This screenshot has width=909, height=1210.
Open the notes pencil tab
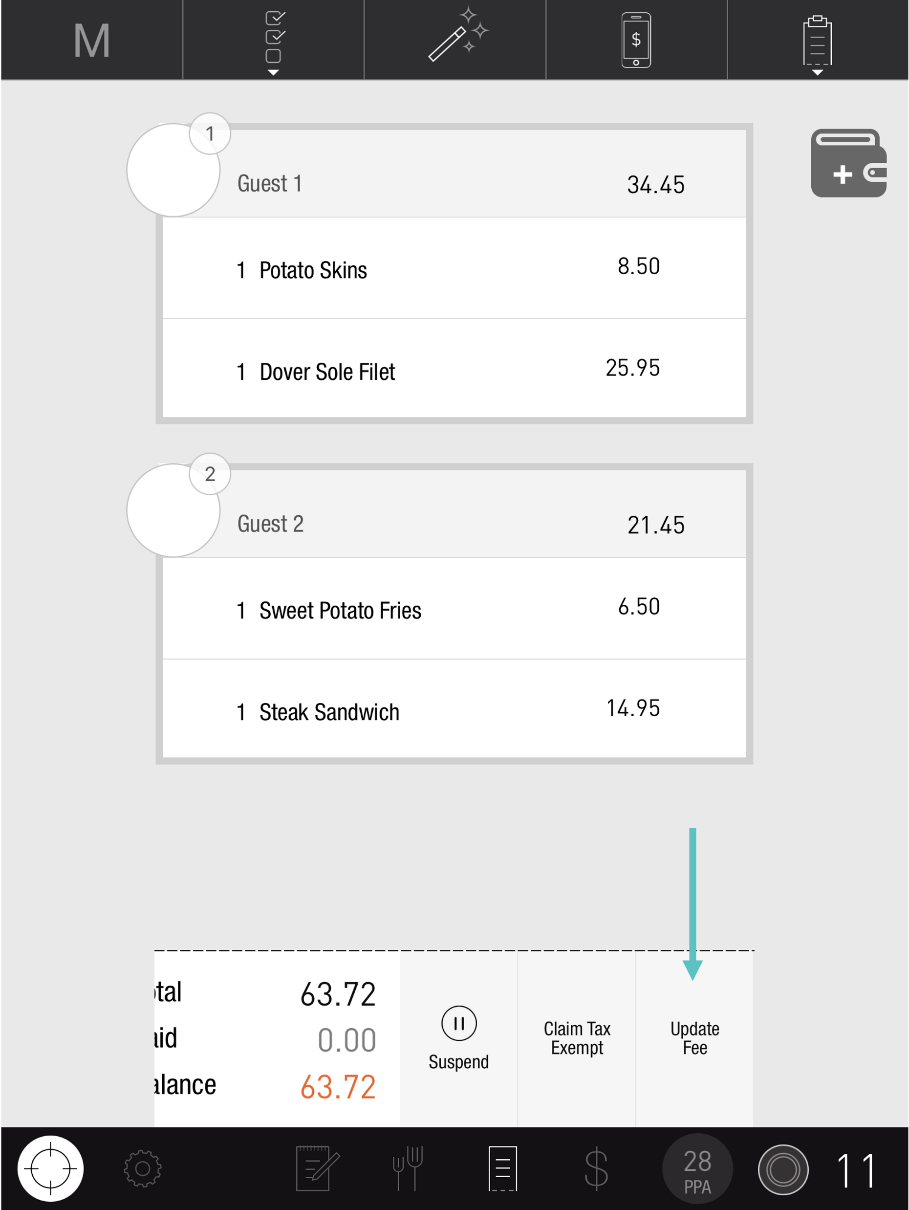(318, 1168)
